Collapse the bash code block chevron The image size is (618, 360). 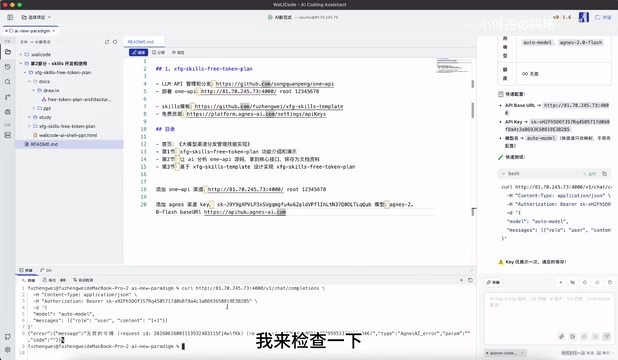(x=503, y=173)
